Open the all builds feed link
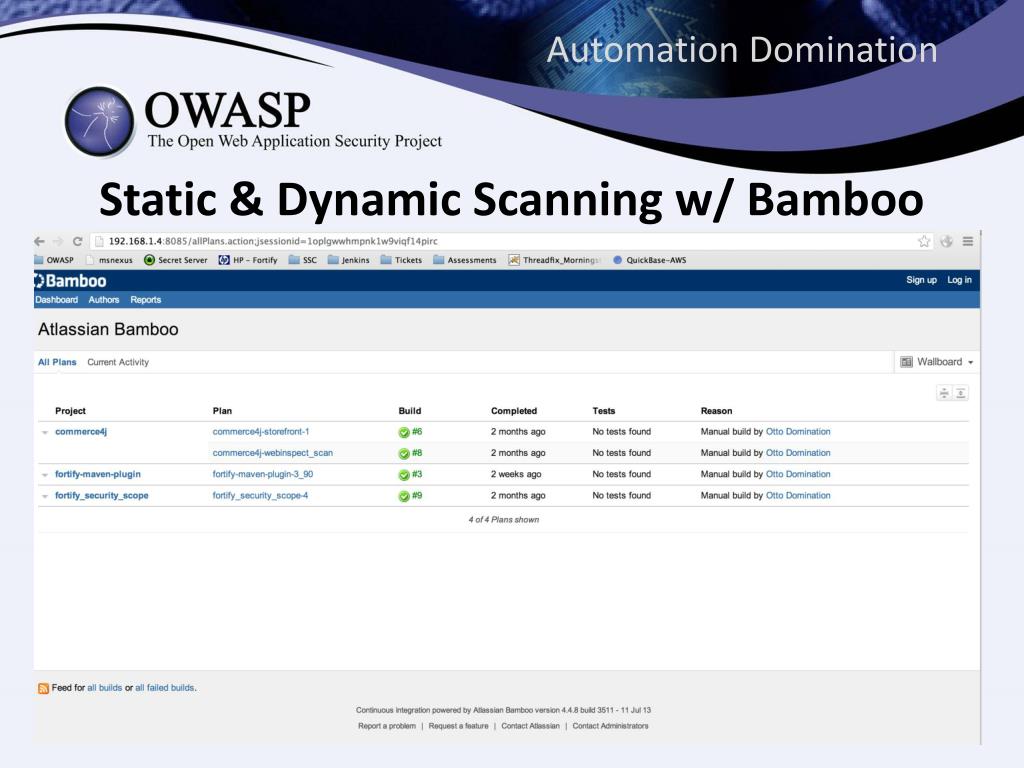The width and height of the screenshot is (1024, 768). [x=104, y=688]
